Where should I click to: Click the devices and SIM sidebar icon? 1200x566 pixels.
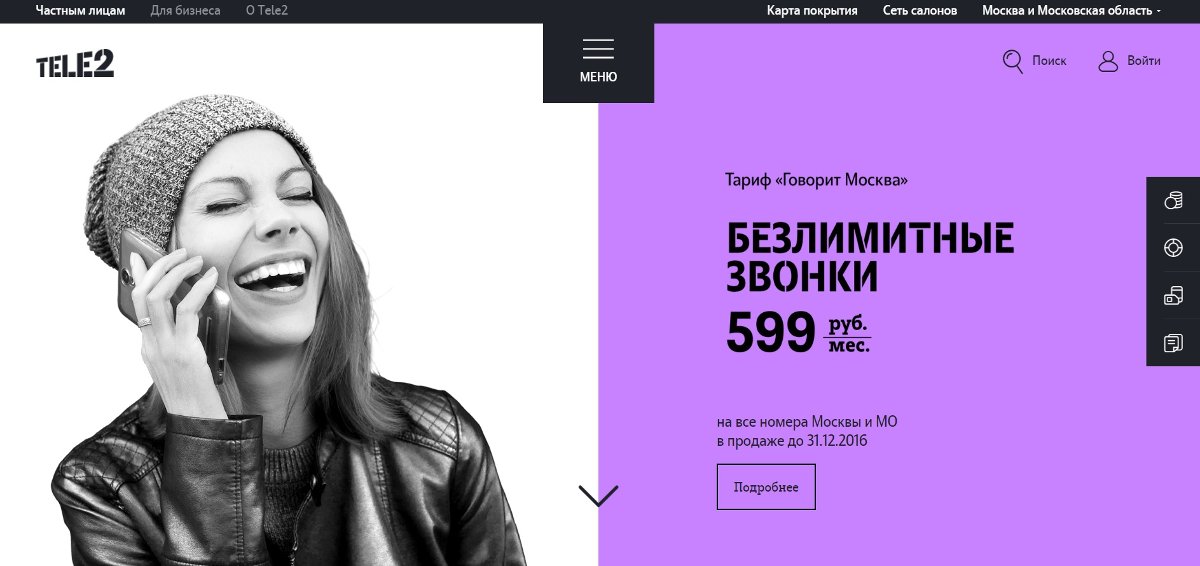[x=1173, y=296]
